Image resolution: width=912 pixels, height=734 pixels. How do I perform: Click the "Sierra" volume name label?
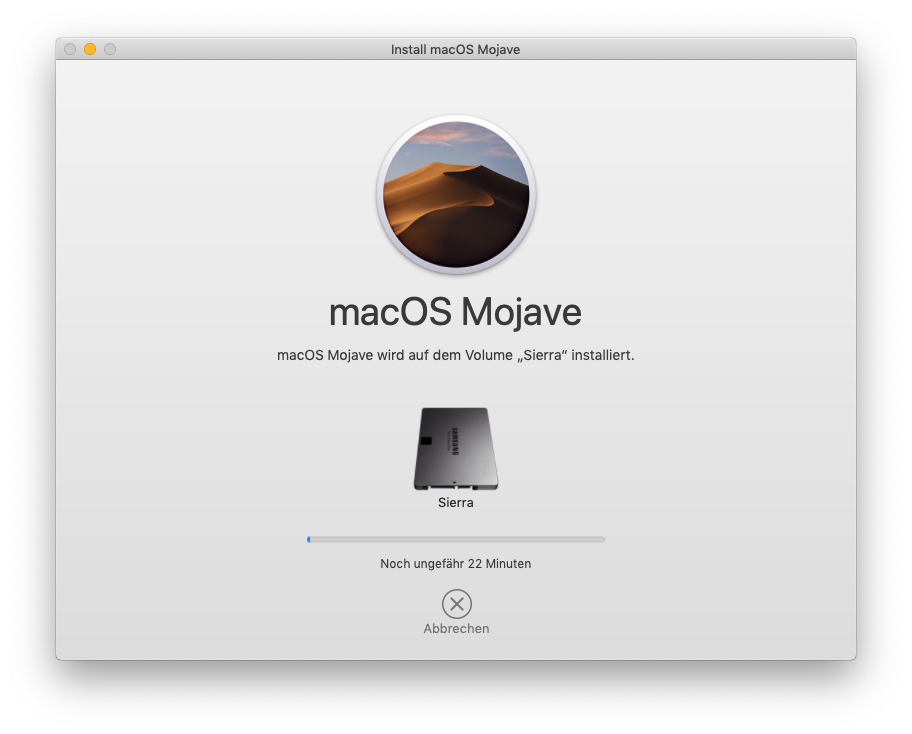(456, 503)
